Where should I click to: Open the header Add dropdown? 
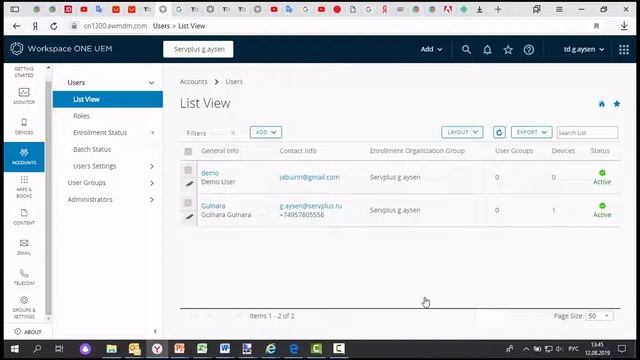click(431, 49)
